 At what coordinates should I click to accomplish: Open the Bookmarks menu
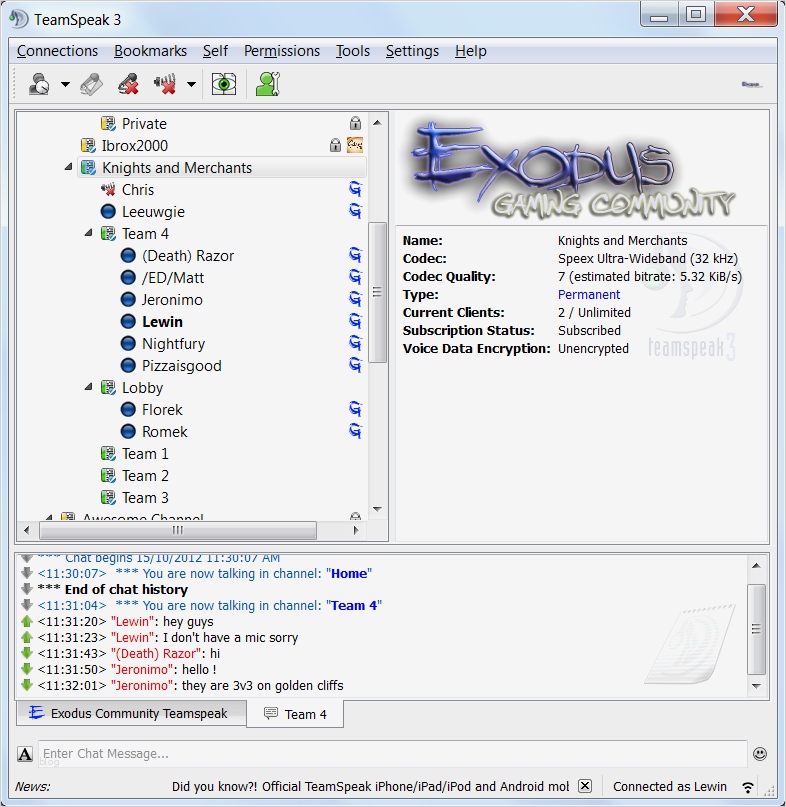coord(150,51)
